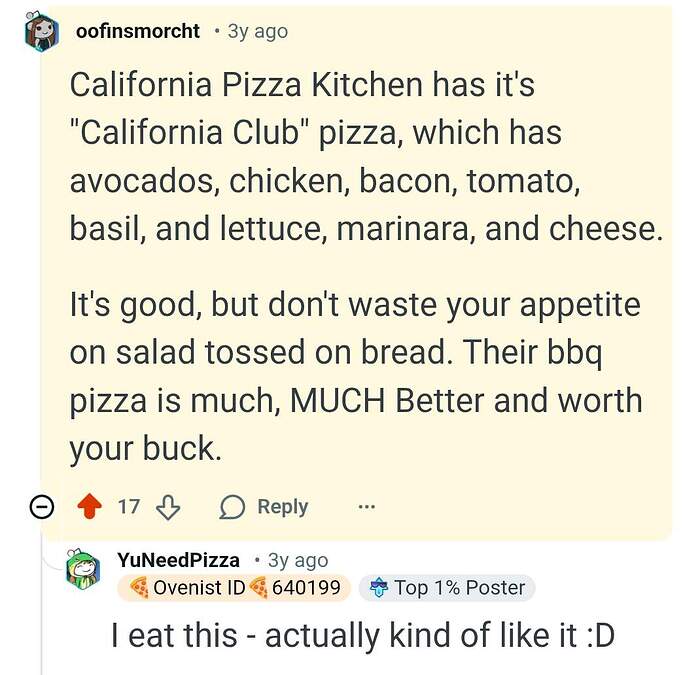
Task: Click the Ovenist ID 640199 flair text
Action: click(236, 588)
